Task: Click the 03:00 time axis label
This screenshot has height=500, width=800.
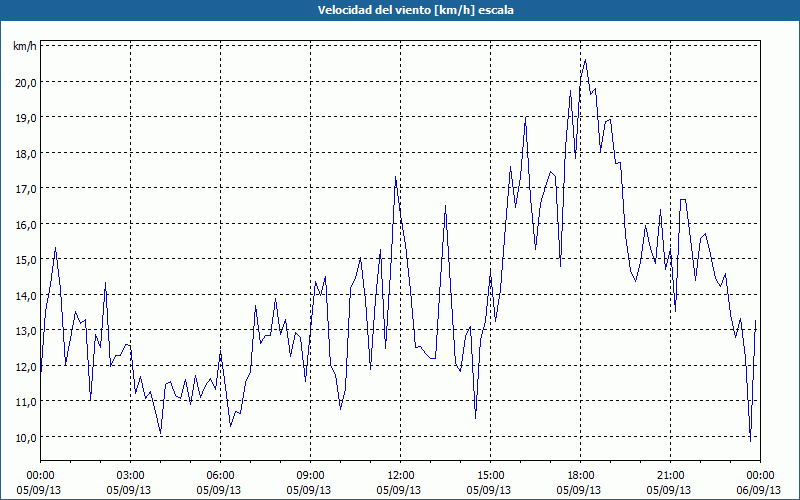Action: 131,476
